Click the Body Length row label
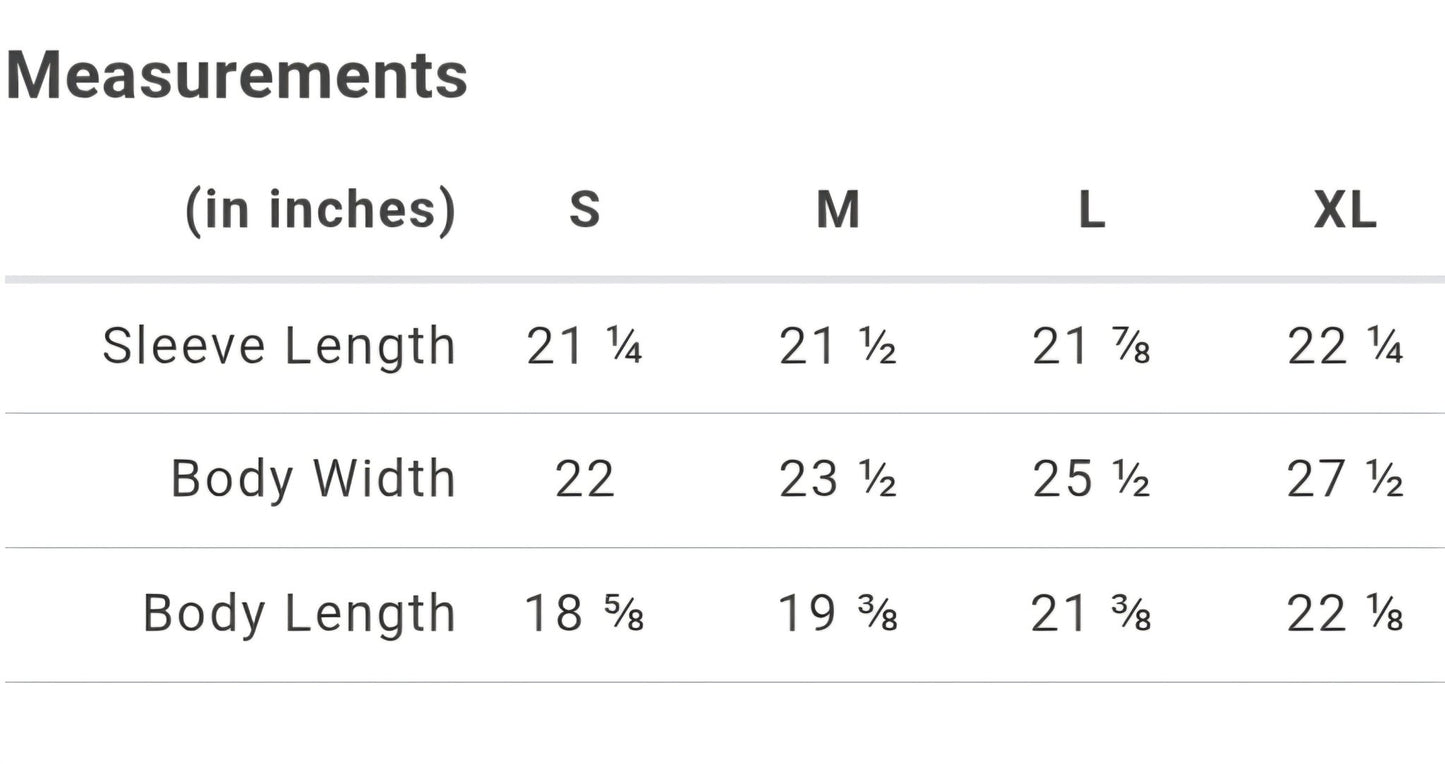Screen dimensions: 1445x764 tap(299, 613)
